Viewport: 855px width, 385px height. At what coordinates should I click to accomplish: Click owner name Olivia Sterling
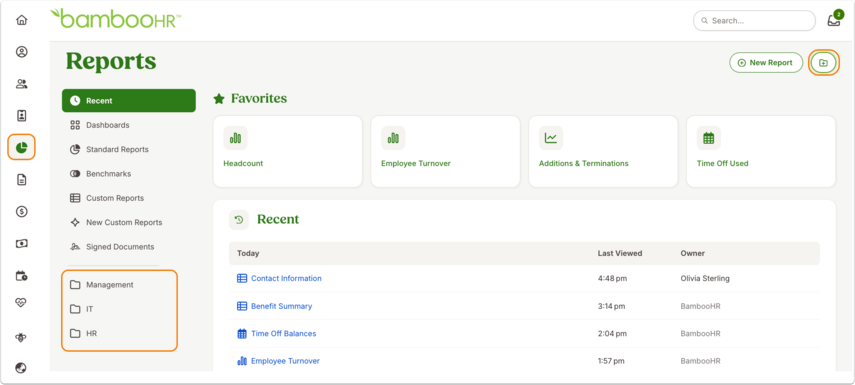point(705,278)
